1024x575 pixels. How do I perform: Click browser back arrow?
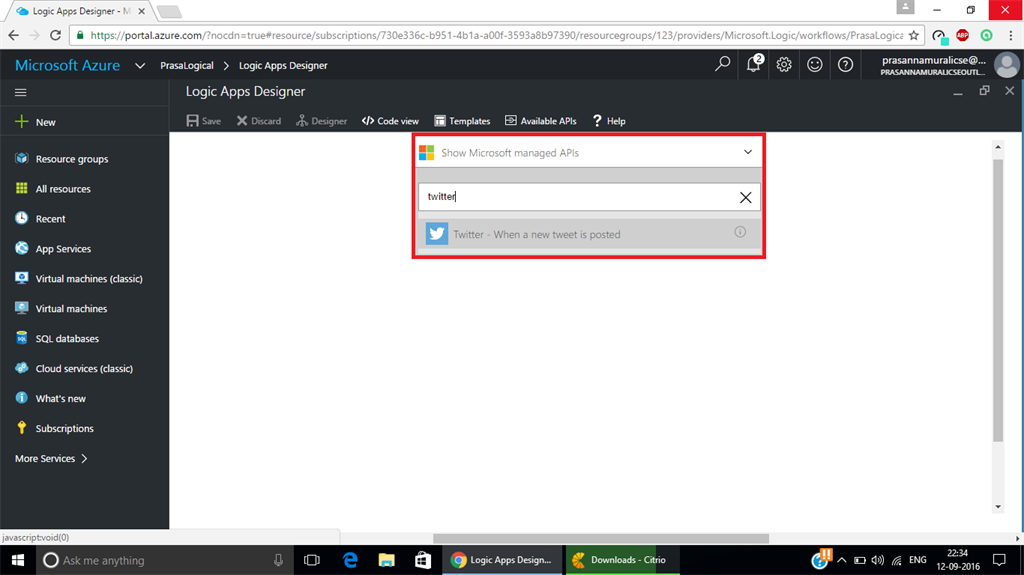(x=14, y=35)
